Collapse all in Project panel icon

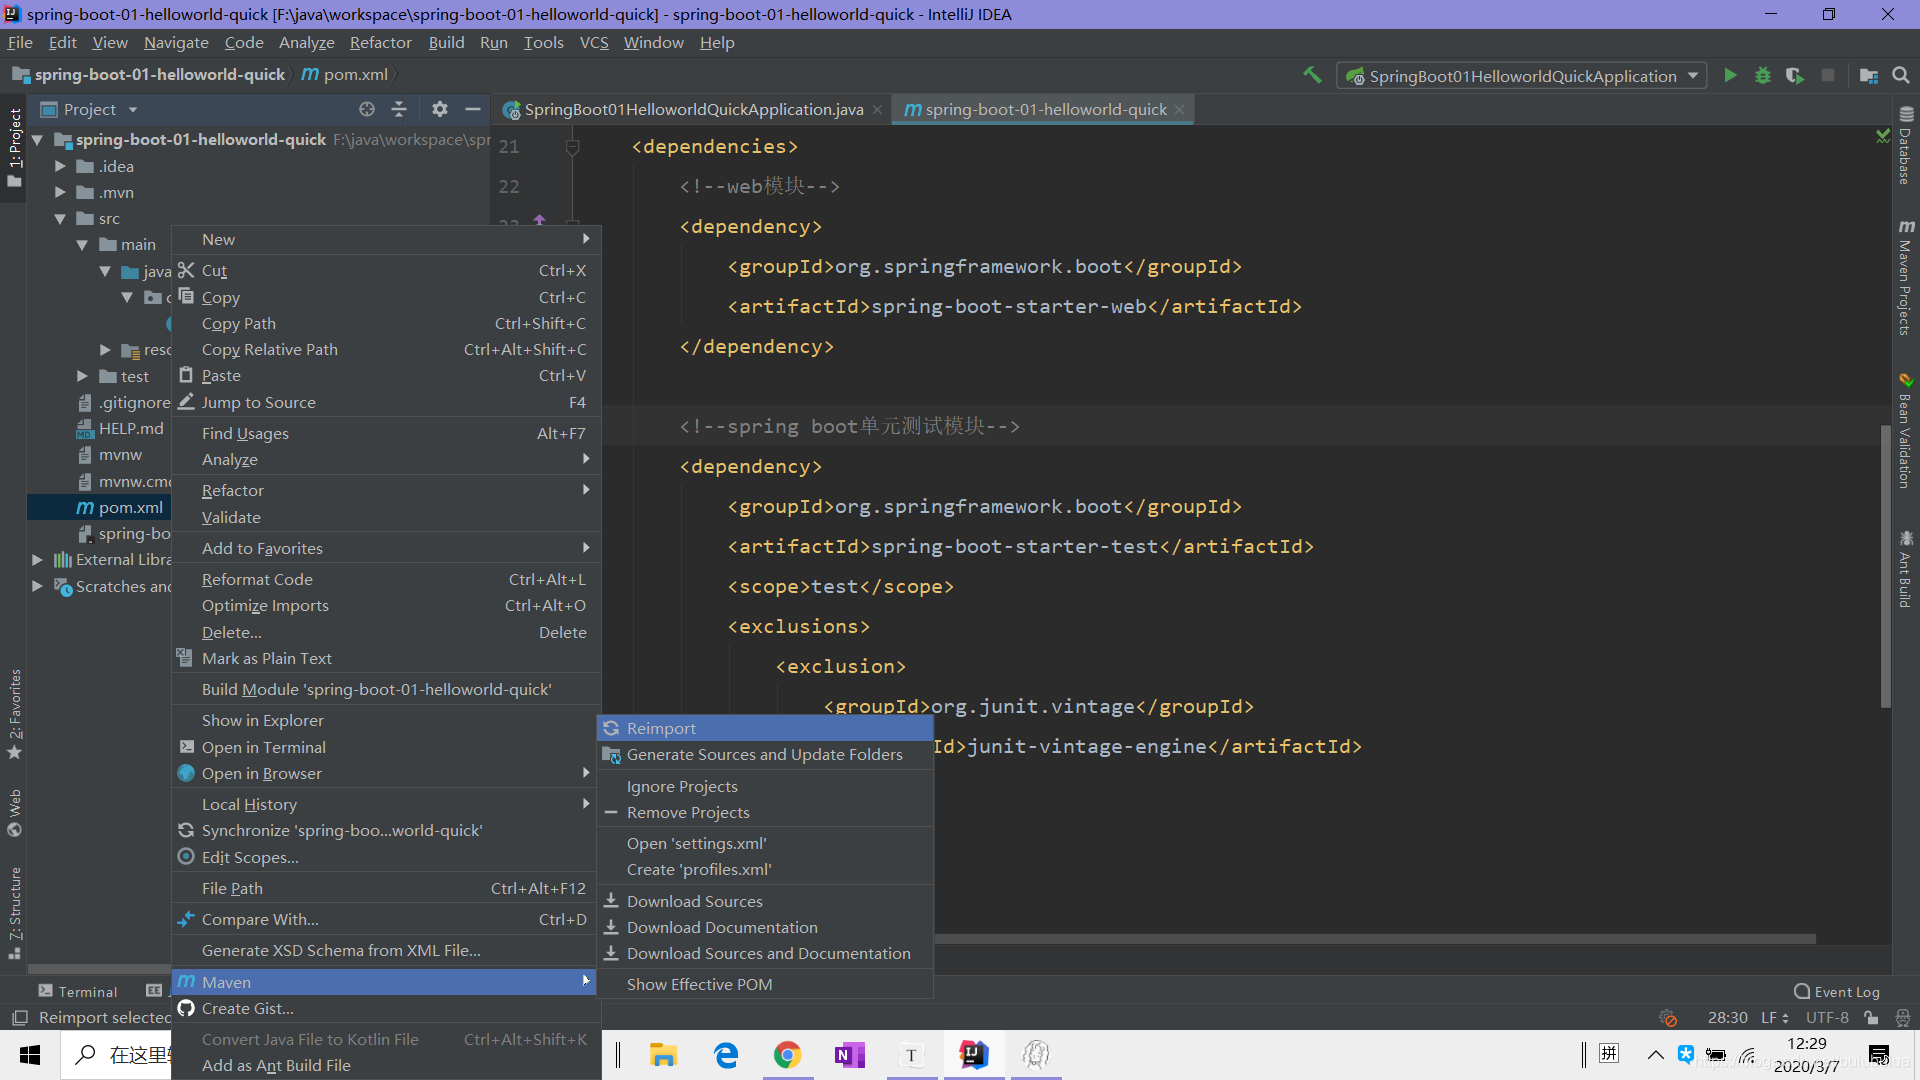point(399,109)
